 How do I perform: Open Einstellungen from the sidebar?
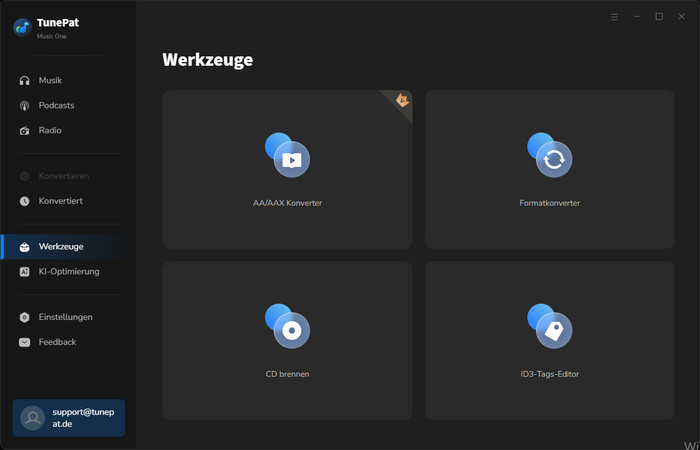(x=66, y=317)
